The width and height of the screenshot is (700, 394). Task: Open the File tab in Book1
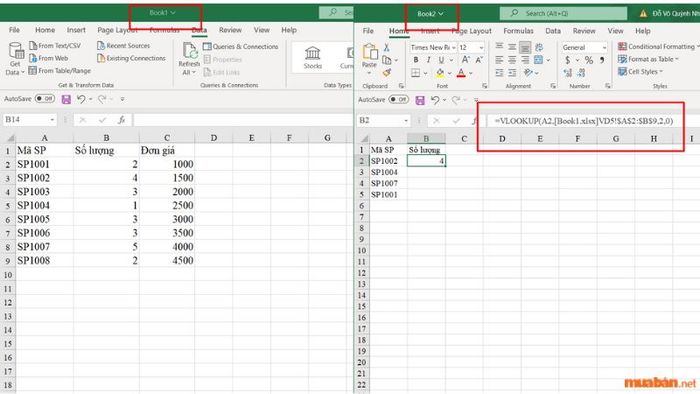pyautogui.click(x=14, y=30)
